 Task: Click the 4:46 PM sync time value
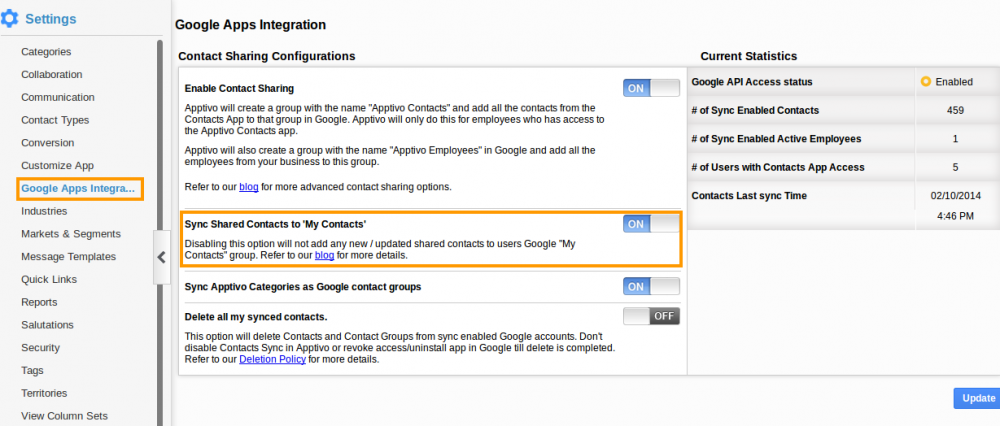pos(955,216)
